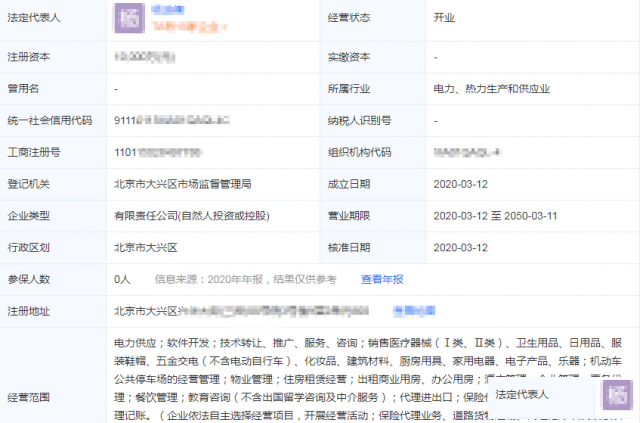Click the insured count 0人
The width and height of the screenshot is (640, 423).
click(122, 279)
